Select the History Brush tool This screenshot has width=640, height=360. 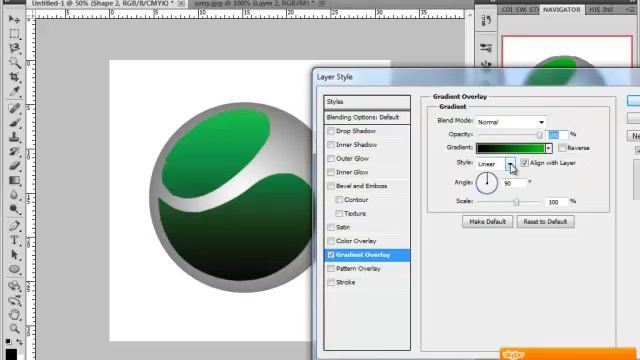click(14, 151)
